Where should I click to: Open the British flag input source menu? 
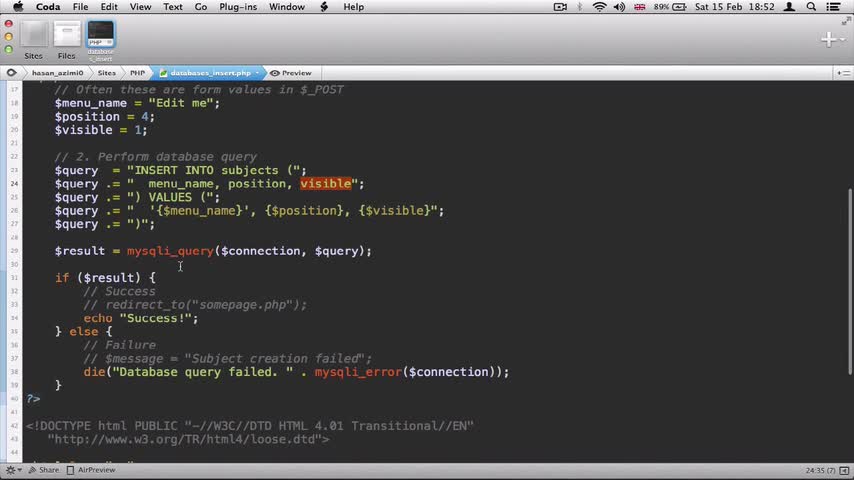639,7
